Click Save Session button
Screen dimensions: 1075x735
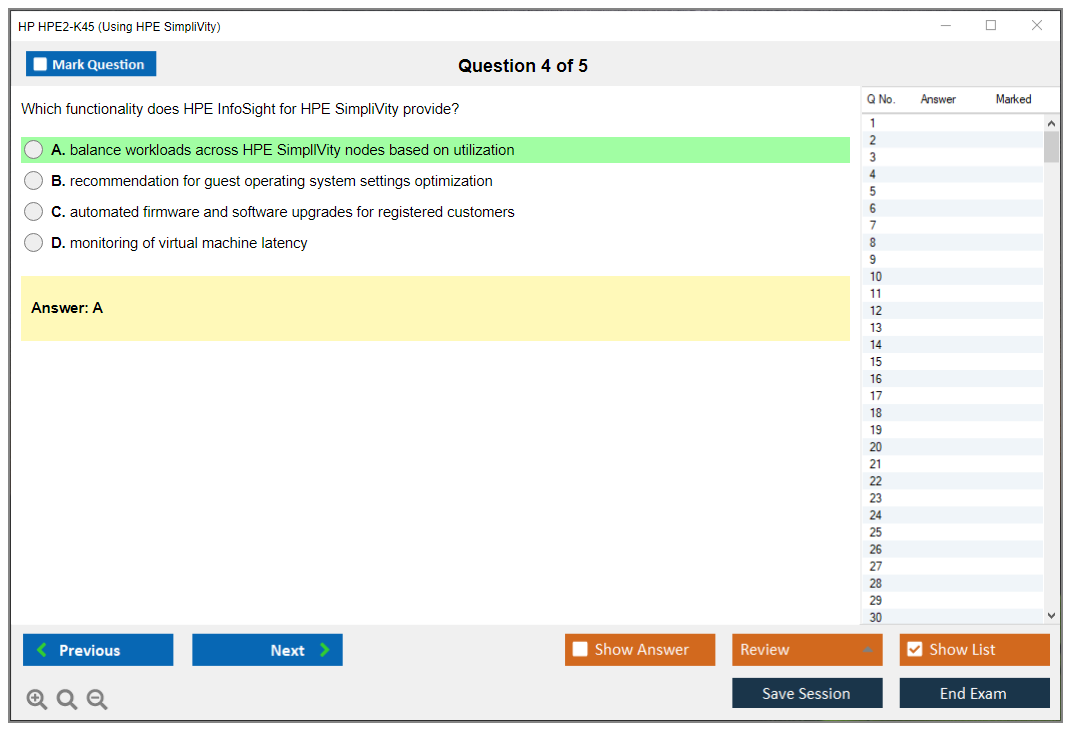coord(807,693)
